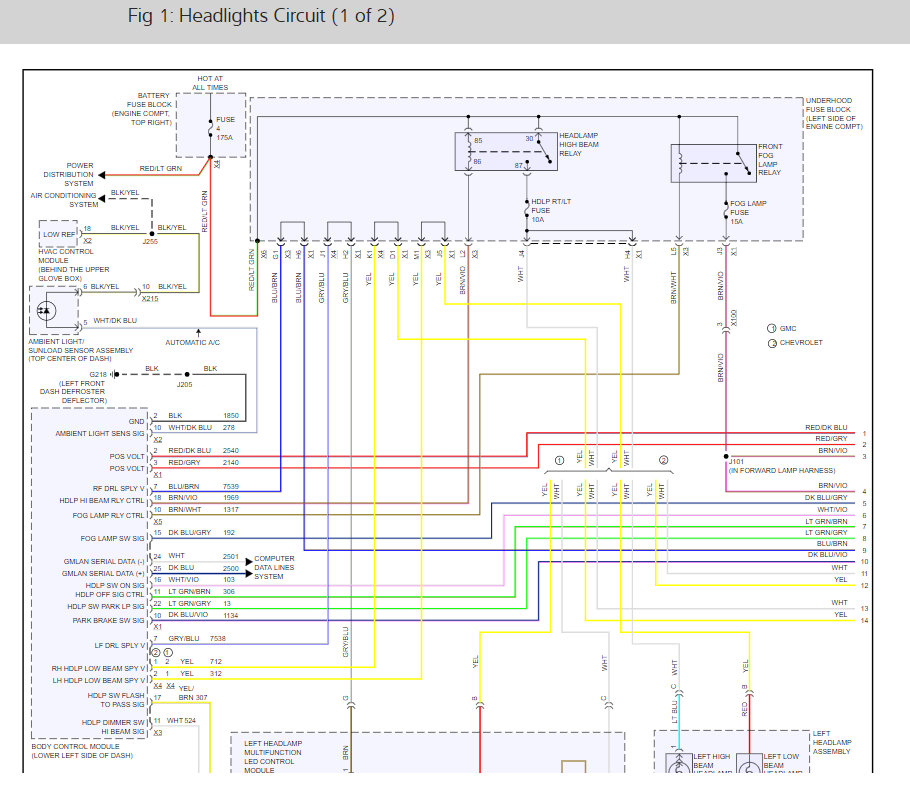
Task: Click relay terminal "85" on high beam relay
Action: (478, 140)
